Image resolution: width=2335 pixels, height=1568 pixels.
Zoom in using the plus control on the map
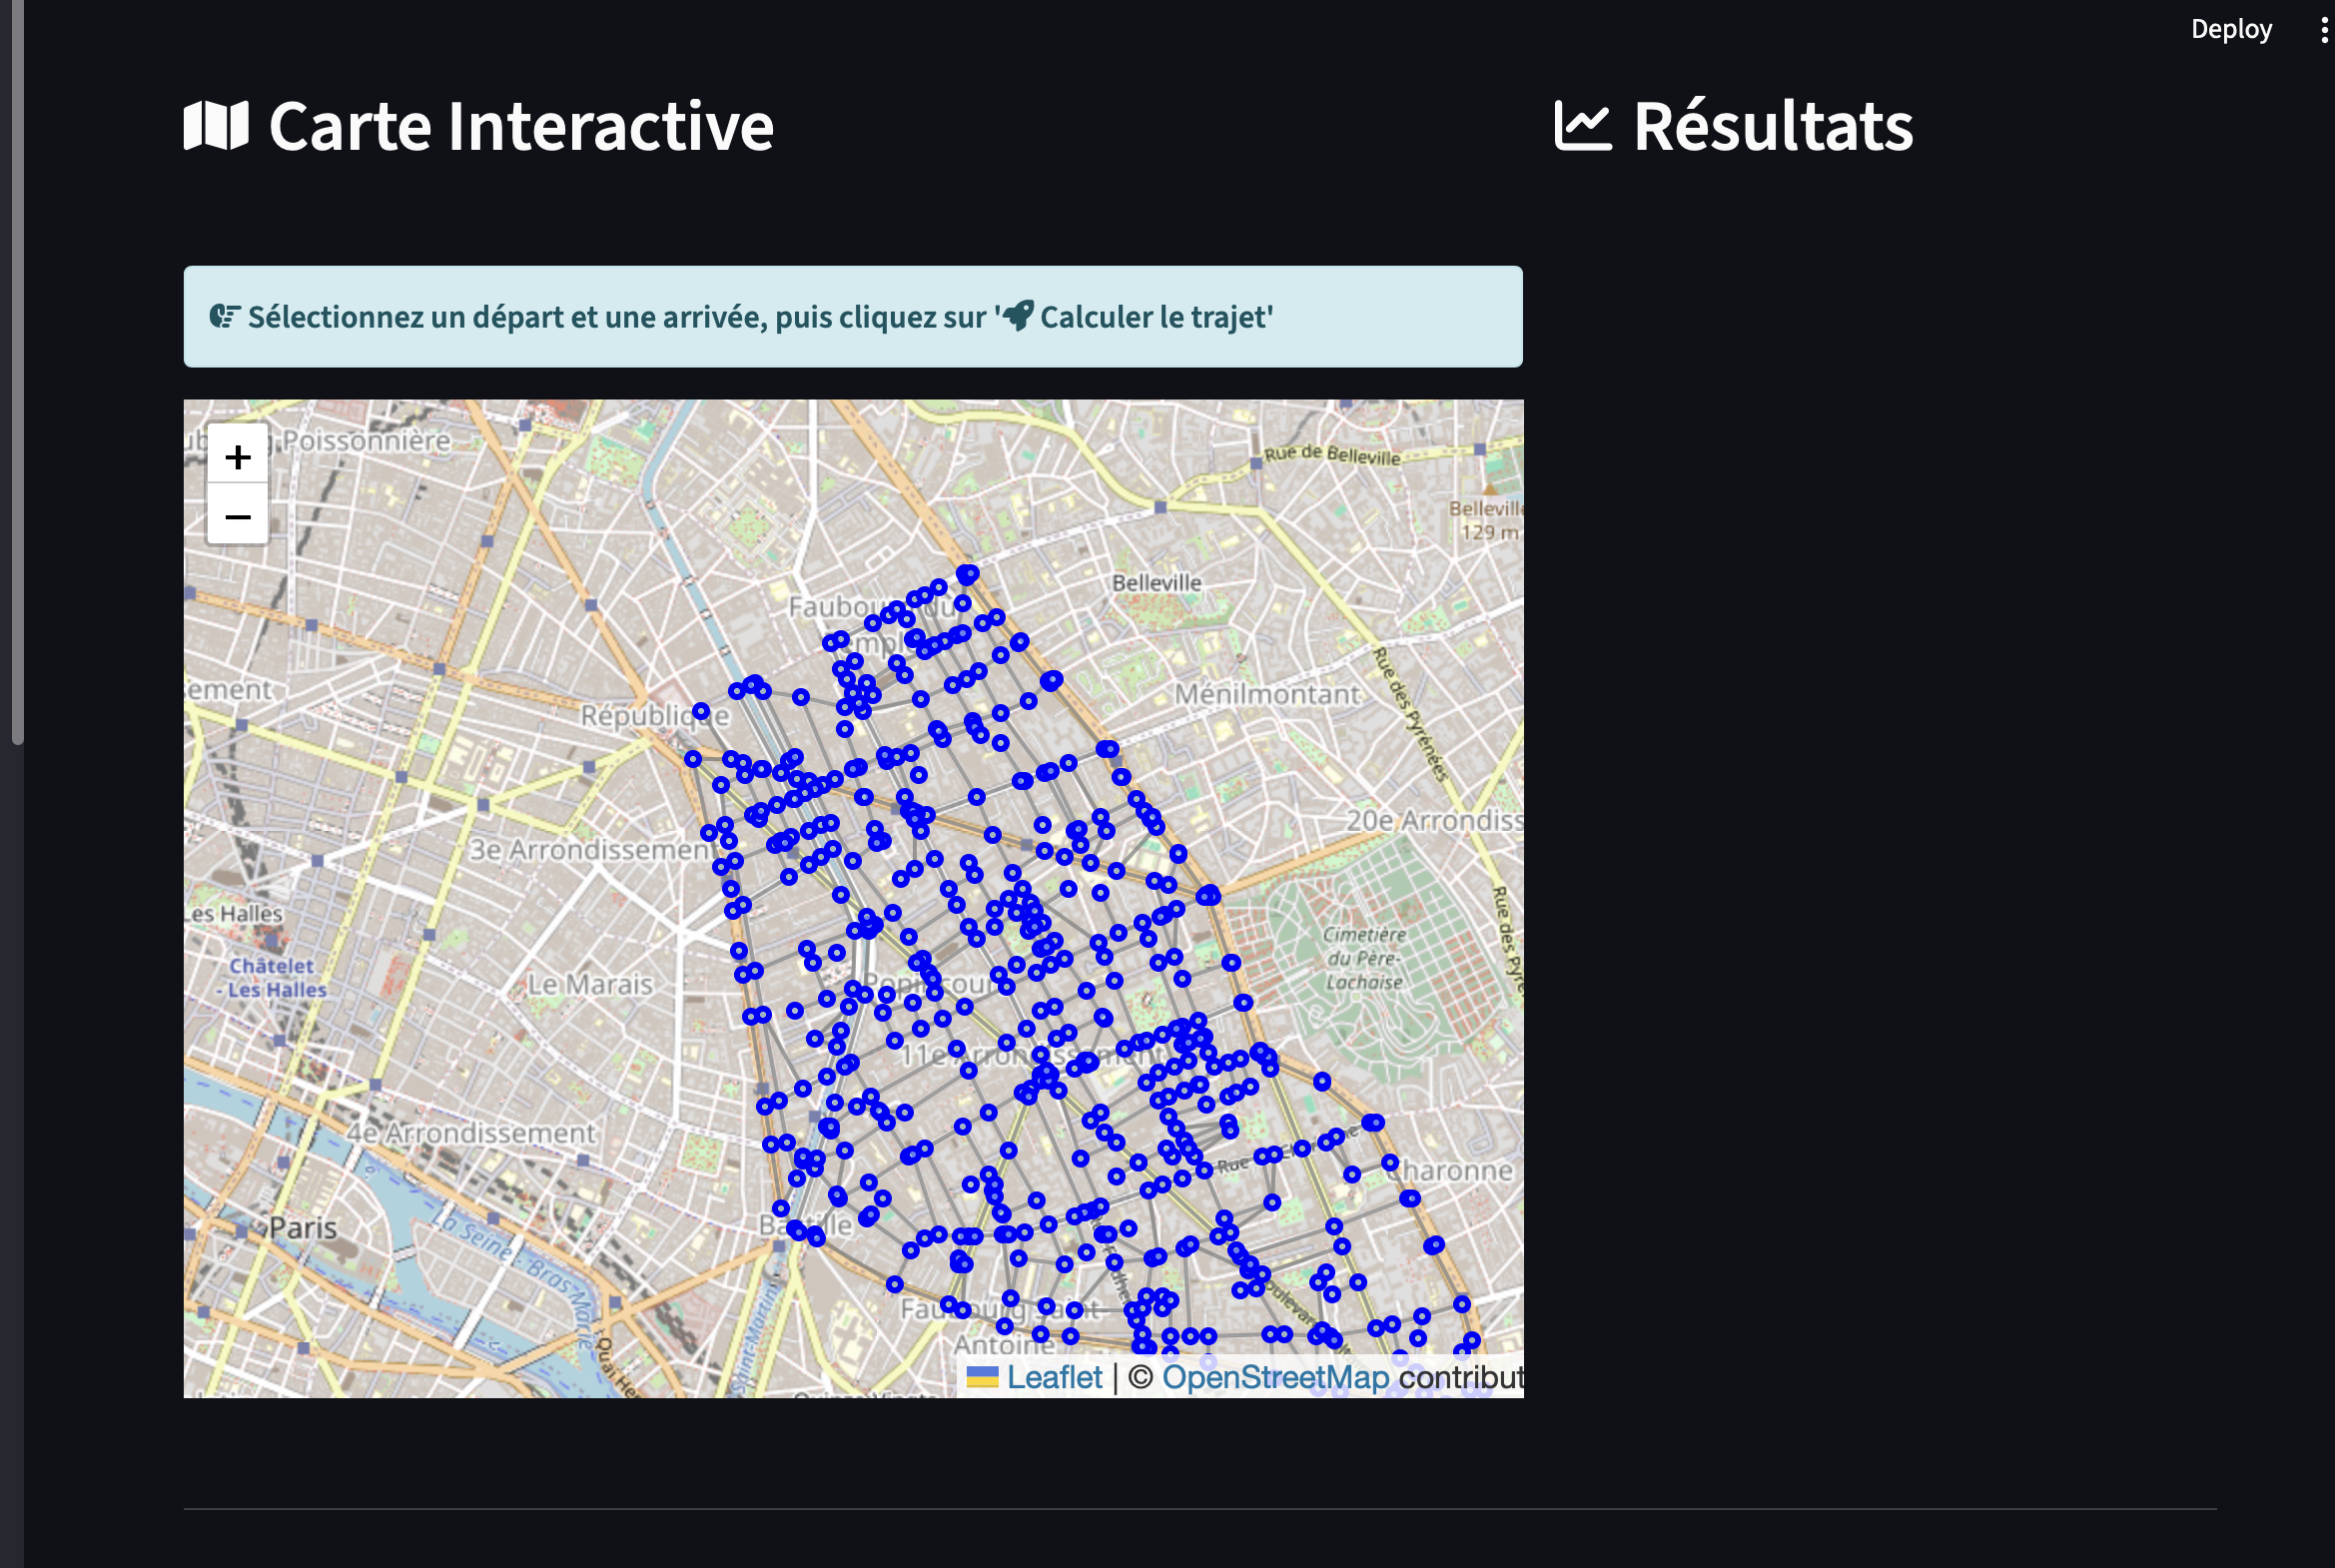[237, 458]
